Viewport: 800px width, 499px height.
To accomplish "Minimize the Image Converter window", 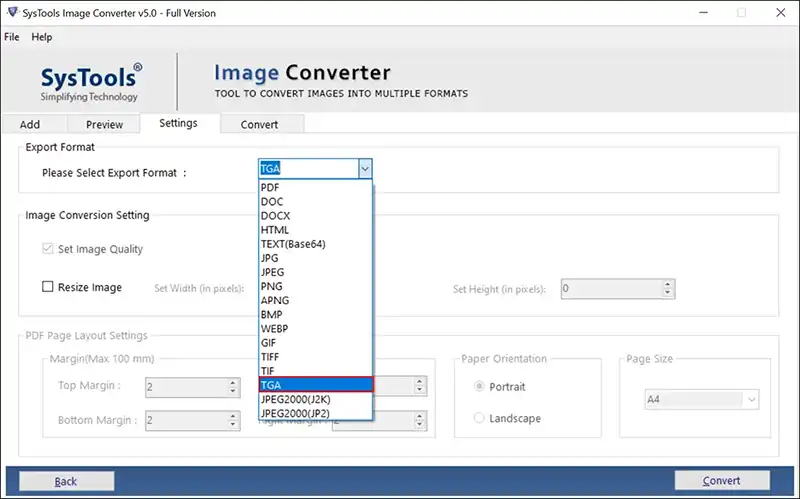I will (704, 13).
